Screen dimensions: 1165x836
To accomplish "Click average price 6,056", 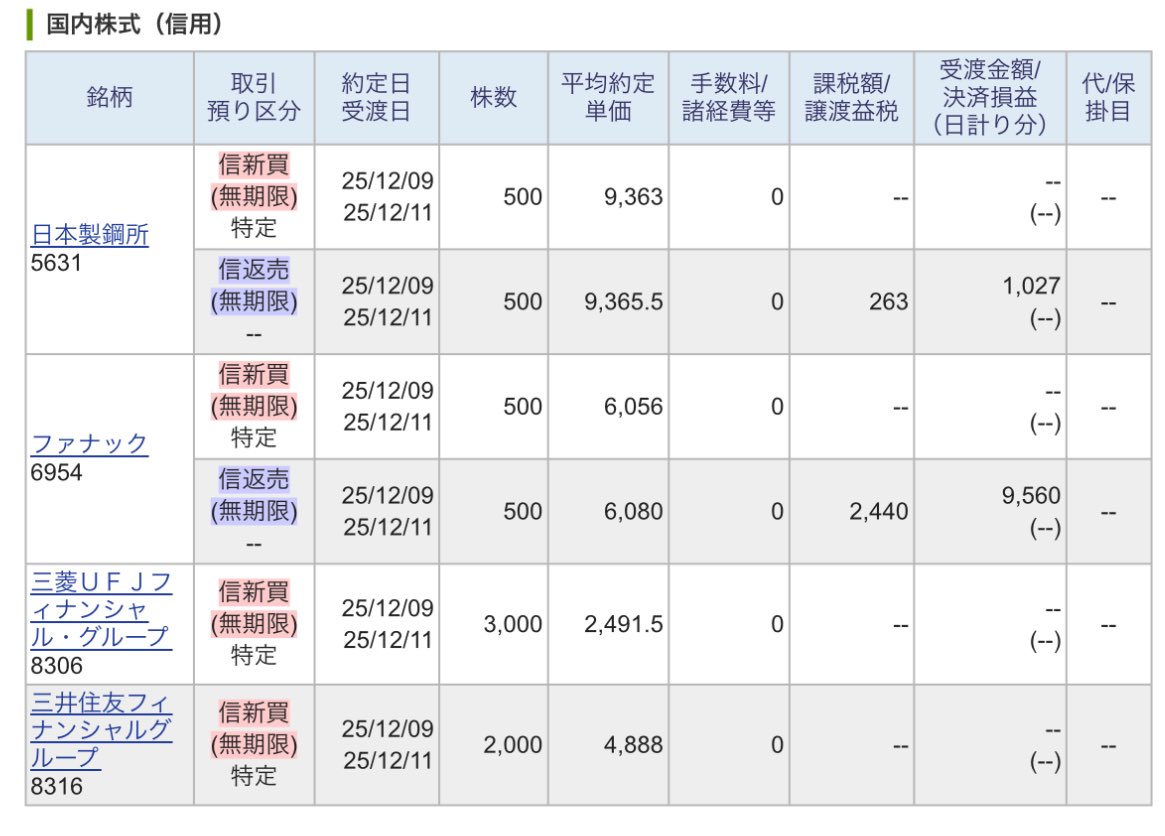I will tap(633, 406).
